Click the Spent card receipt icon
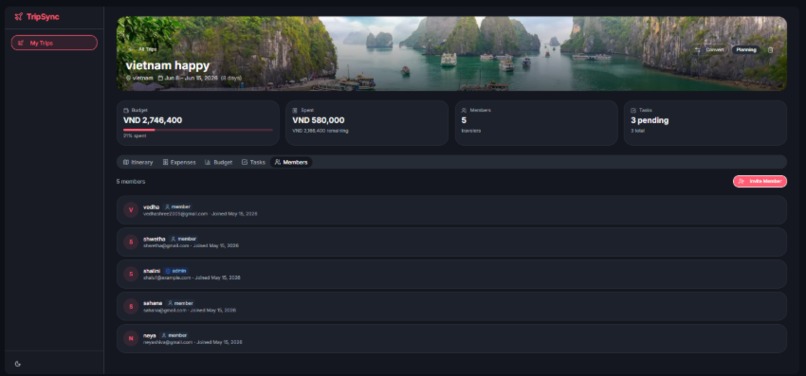Viewport: 806px width, 376px height. click(x=295, y=110)
